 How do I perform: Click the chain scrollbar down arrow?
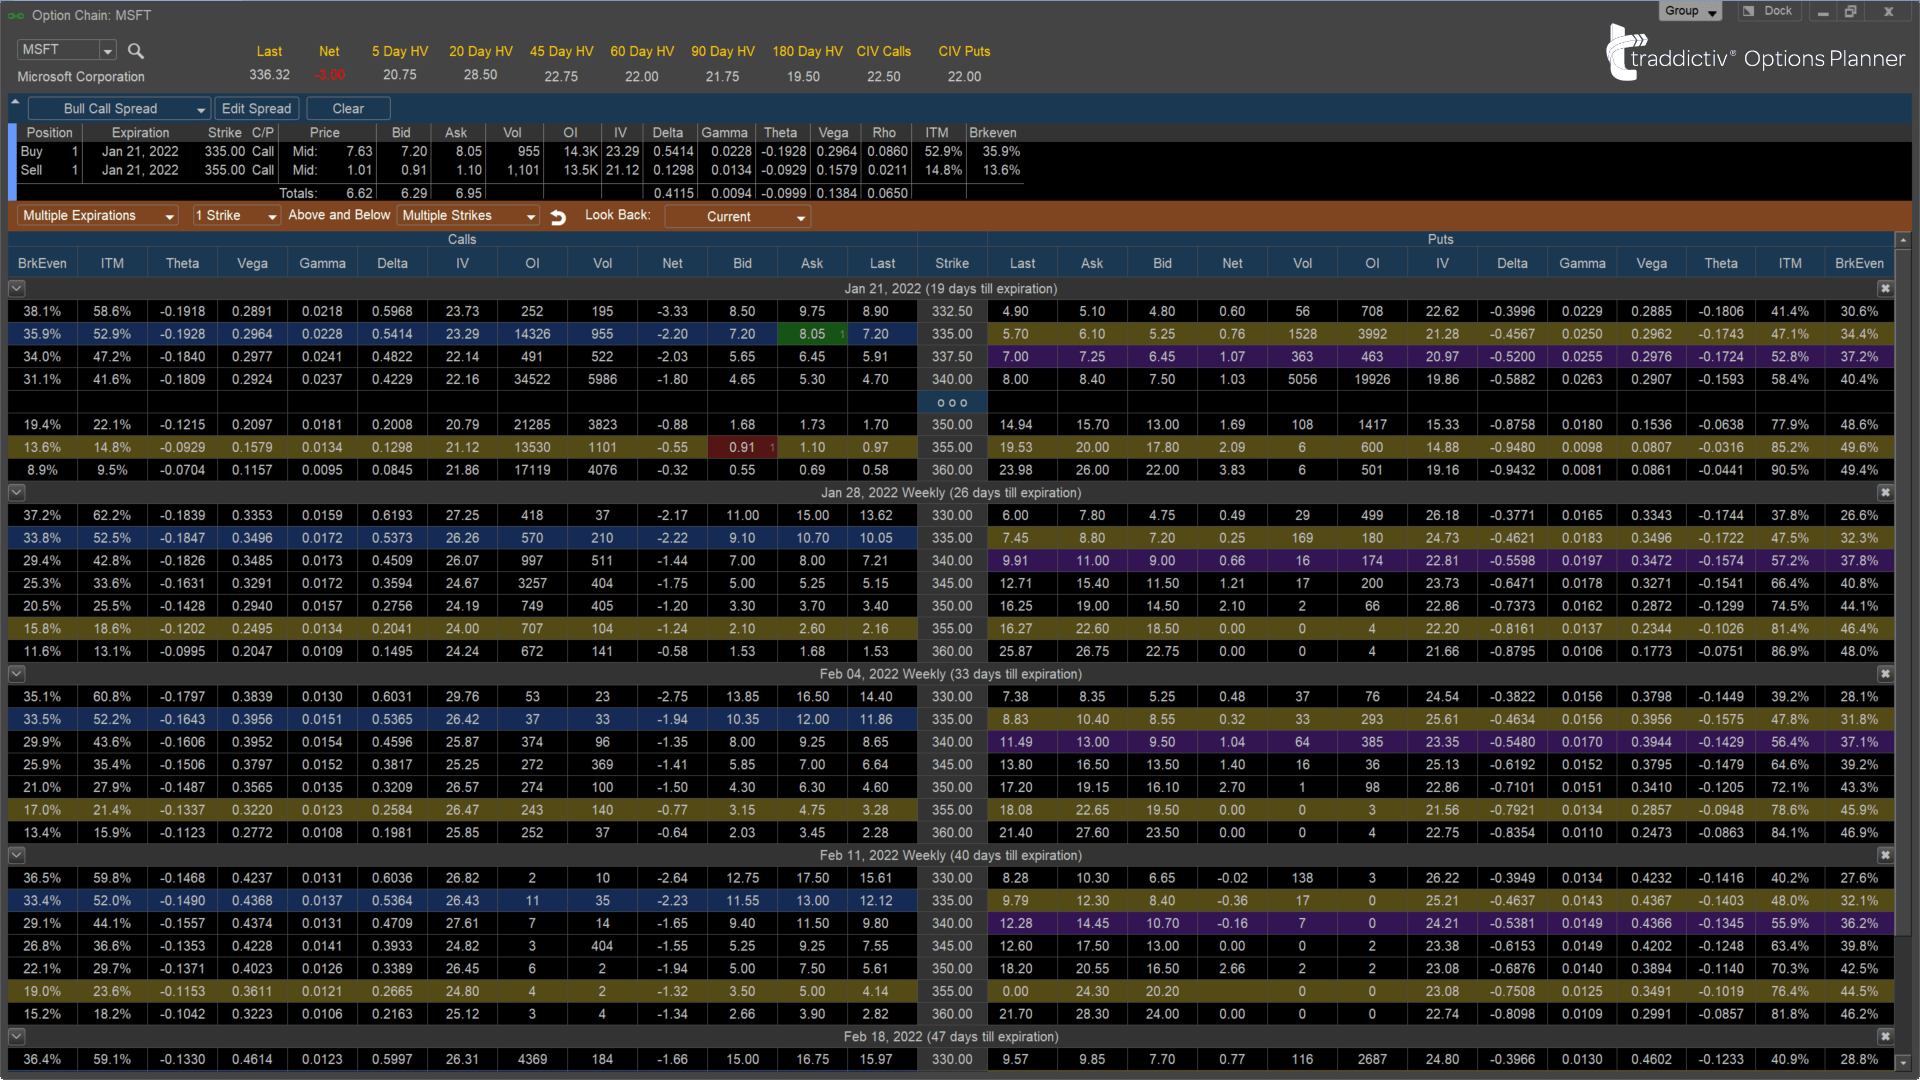point(1903,1062)
